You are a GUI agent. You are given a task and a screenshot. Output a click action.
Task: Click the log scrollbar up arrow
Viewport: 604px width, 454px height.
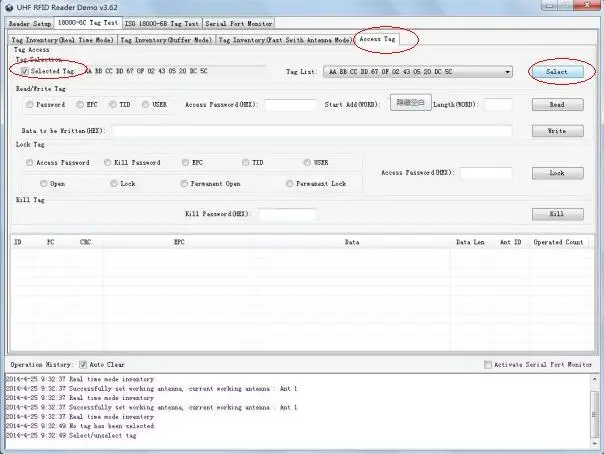(594, 379)
